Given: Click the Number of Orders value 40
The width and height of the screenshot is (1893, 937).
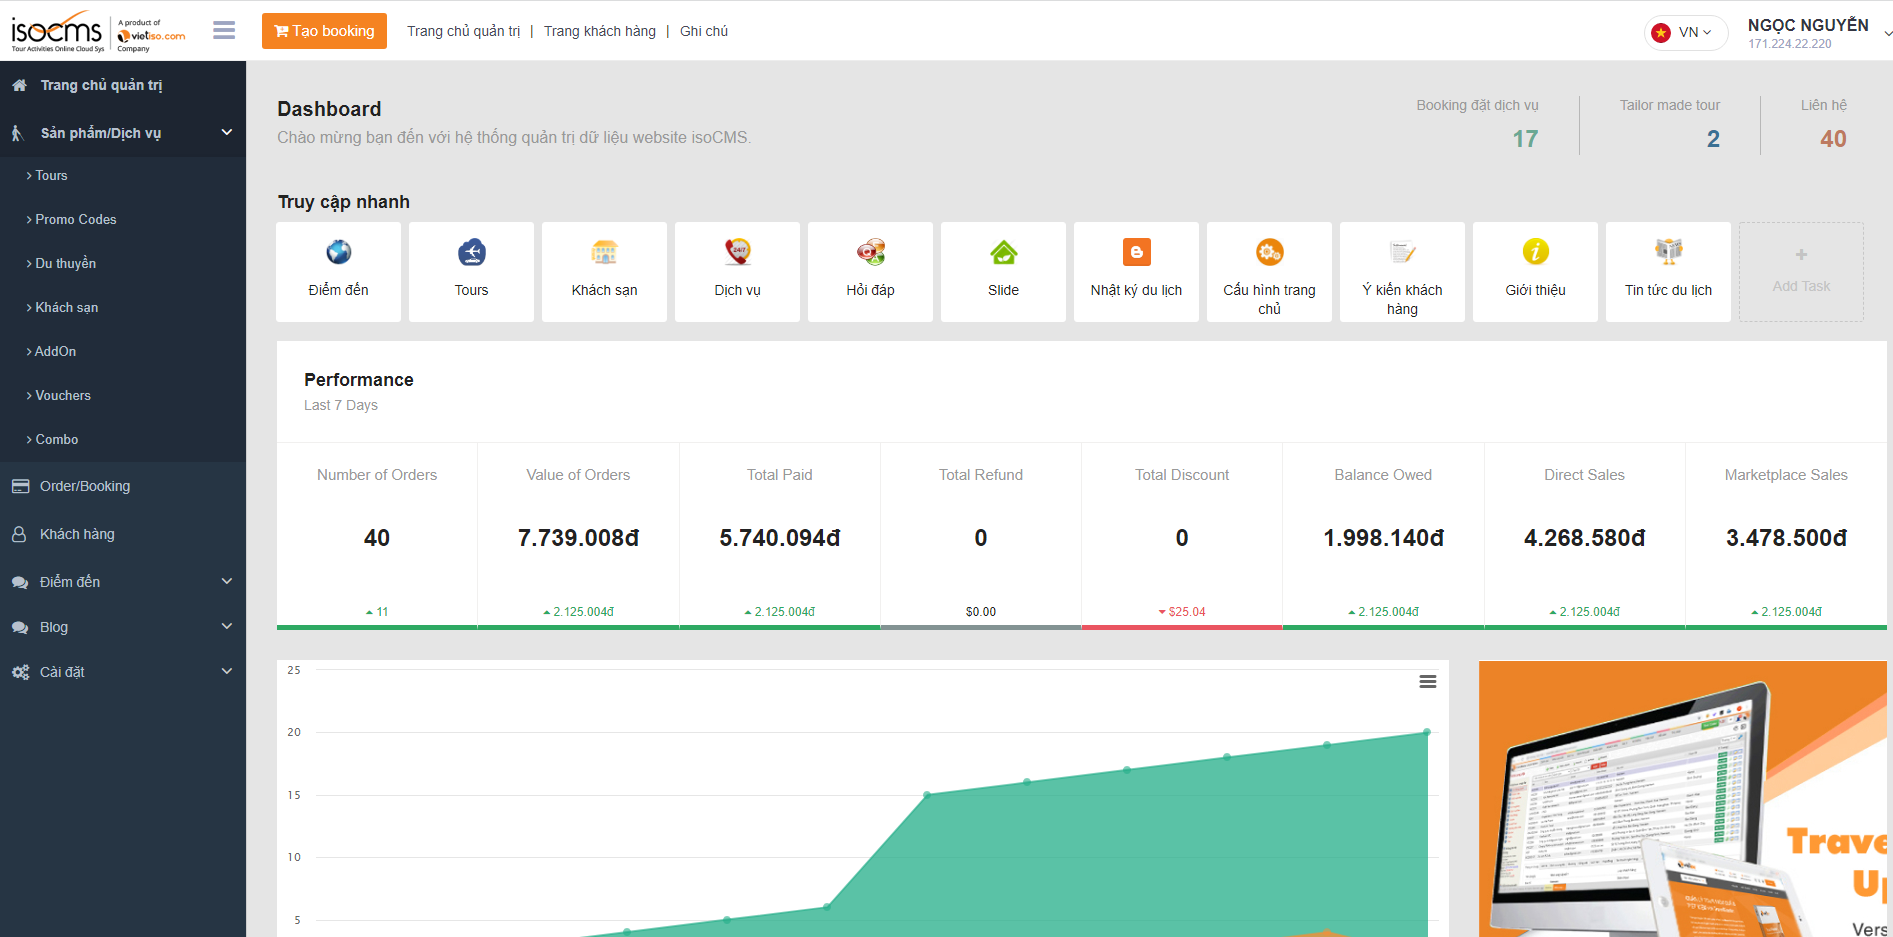Looking at the screenshot, I should coord(377,538).
